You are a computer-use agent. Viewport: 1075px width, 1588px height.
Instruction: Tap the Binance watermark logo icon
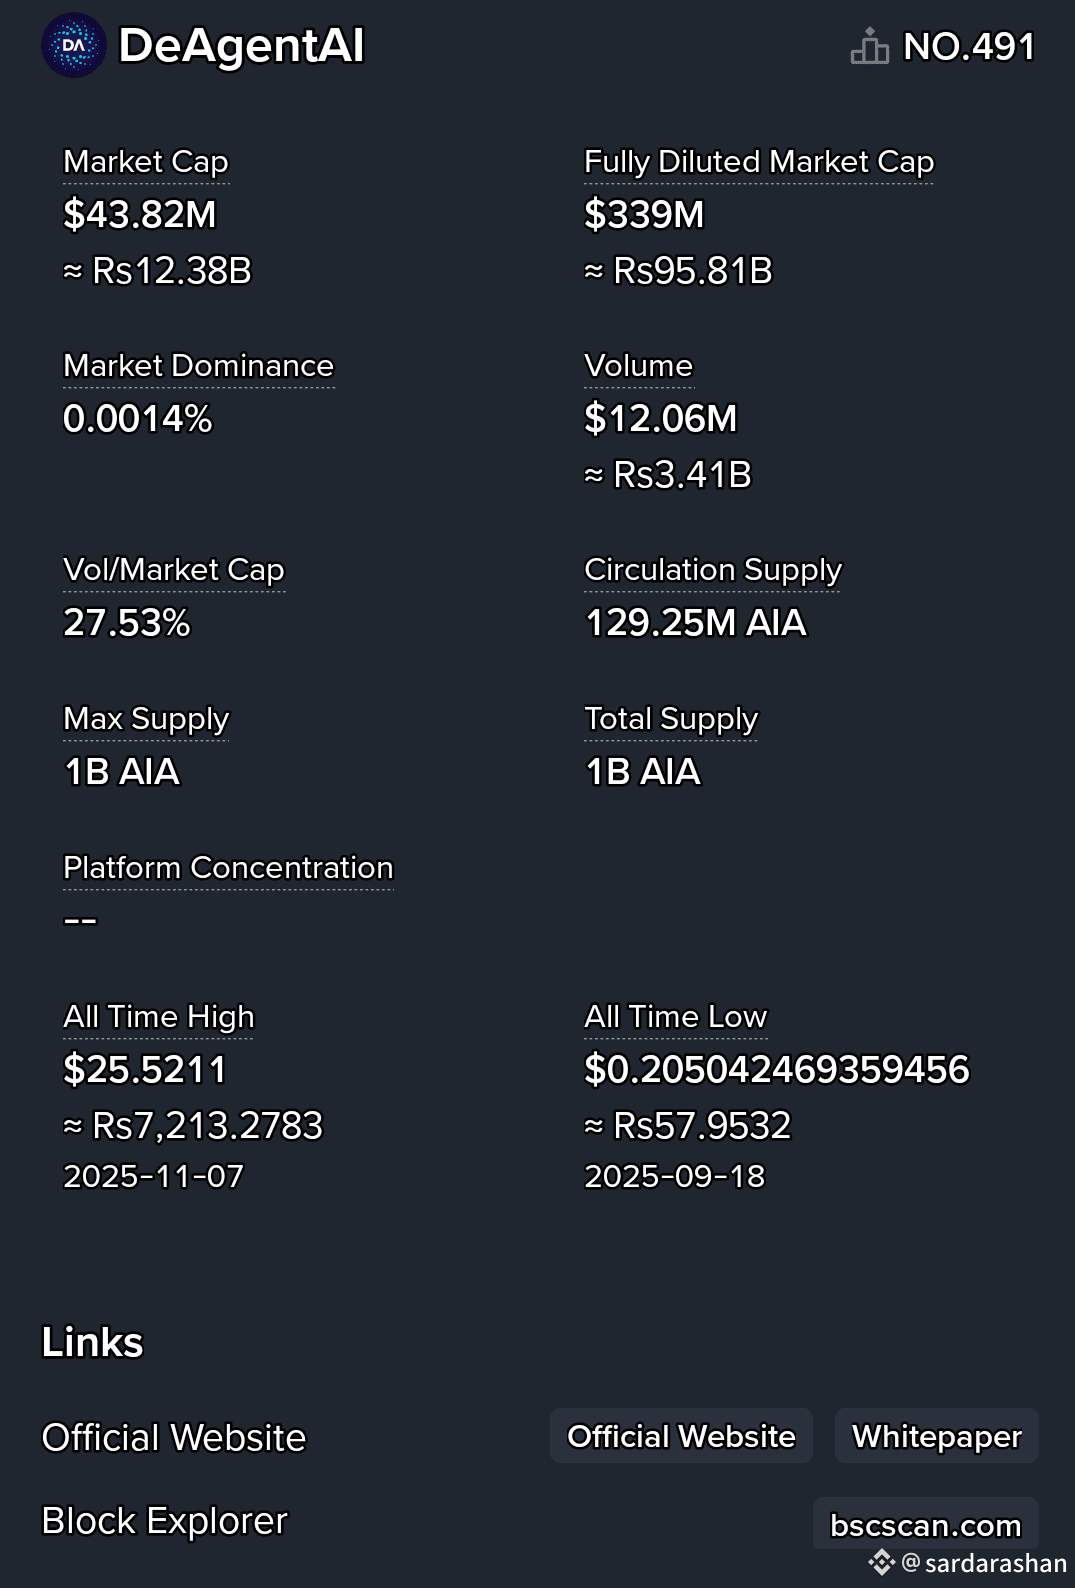tap(881, 1562)
